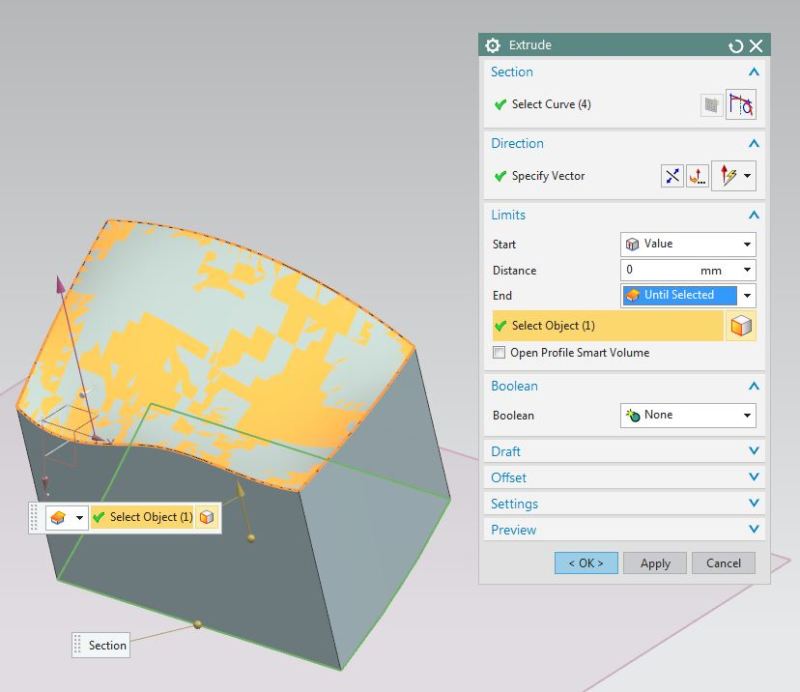Expand the Draft group
Image resolution: width=800 pixels, height=692 pixels.
tap(754, 451)
